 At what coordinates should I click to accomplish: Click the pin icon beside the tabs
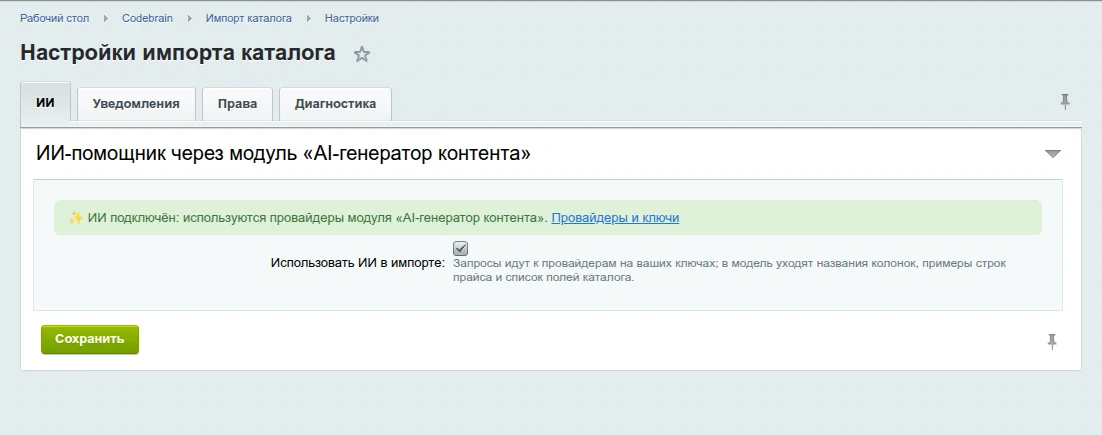tap(1065, 102)
